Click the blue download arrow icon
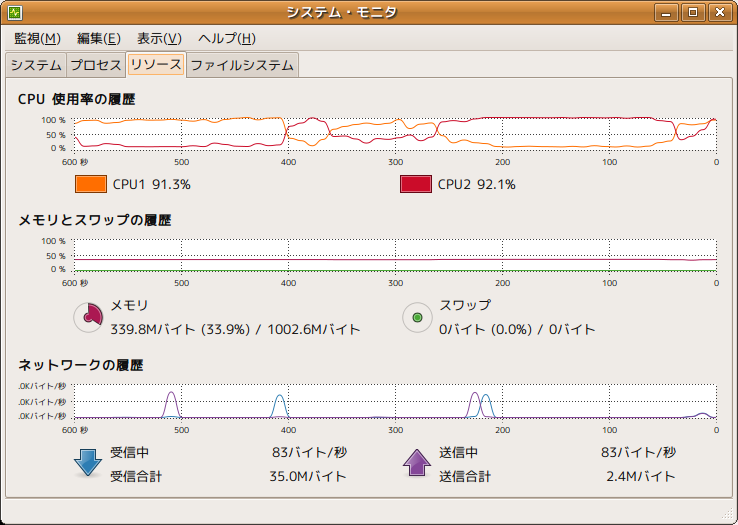Screen dimensions: 738x525 click(x=89, y=464)
